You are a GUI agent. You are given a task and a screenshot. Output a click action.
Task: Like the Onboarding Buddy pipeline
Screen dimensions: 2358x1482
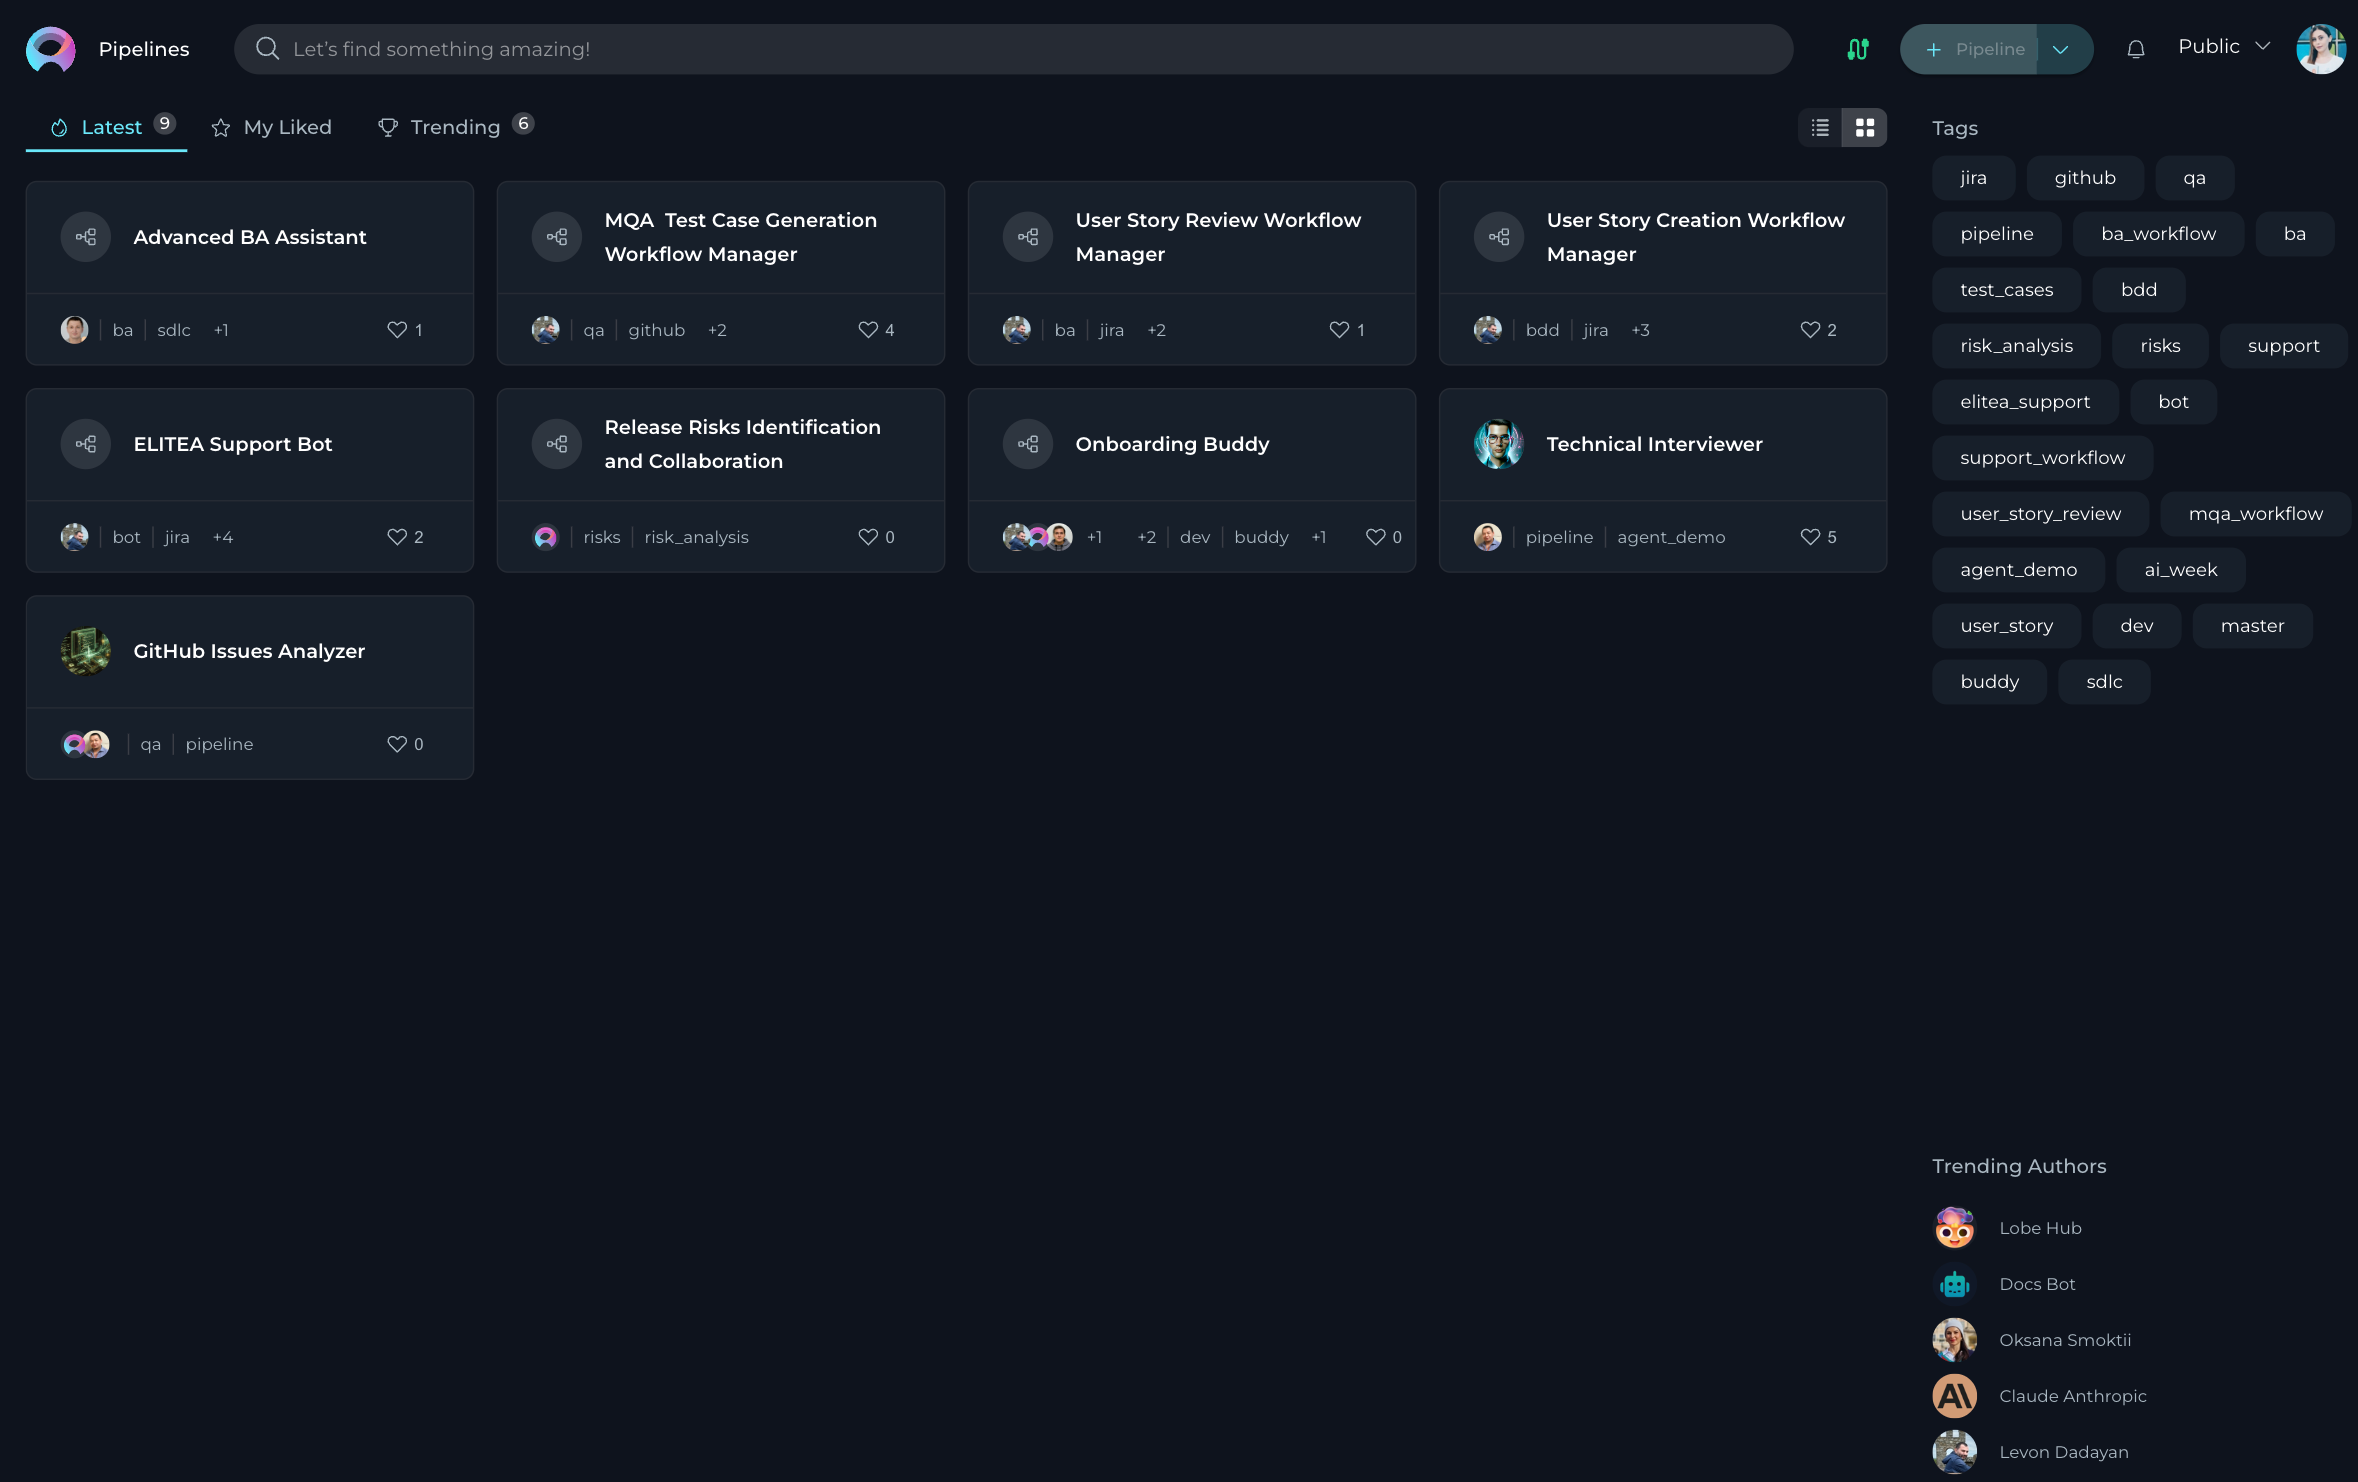coord(1376,537)
